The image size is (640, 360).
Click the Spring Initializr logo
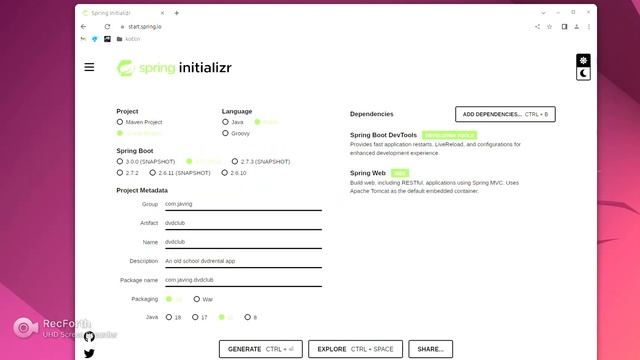click(x=174, y=68)
